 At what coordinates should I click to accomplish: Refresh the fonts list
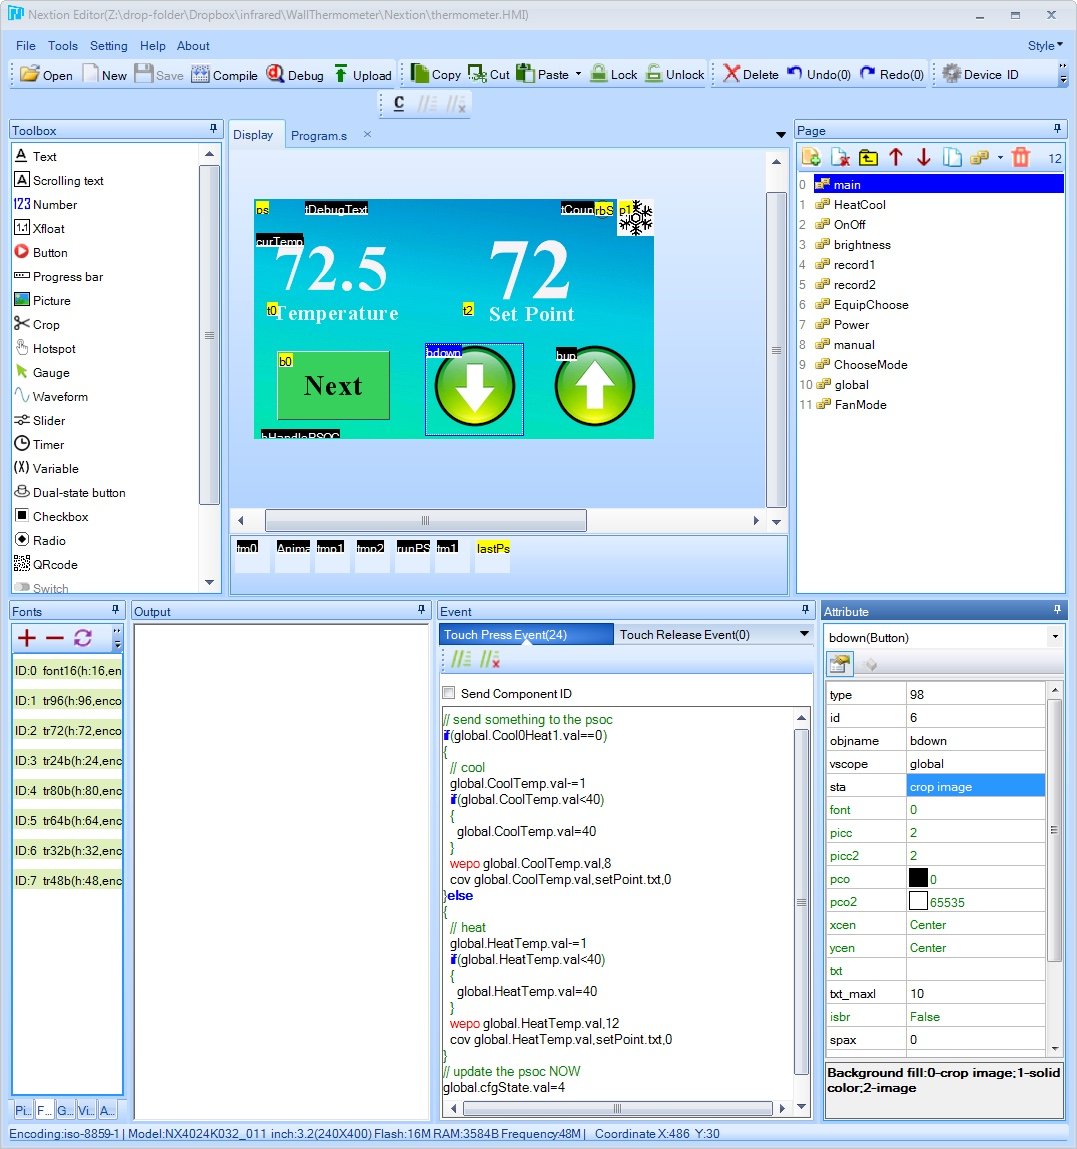(x=83, y=638)
